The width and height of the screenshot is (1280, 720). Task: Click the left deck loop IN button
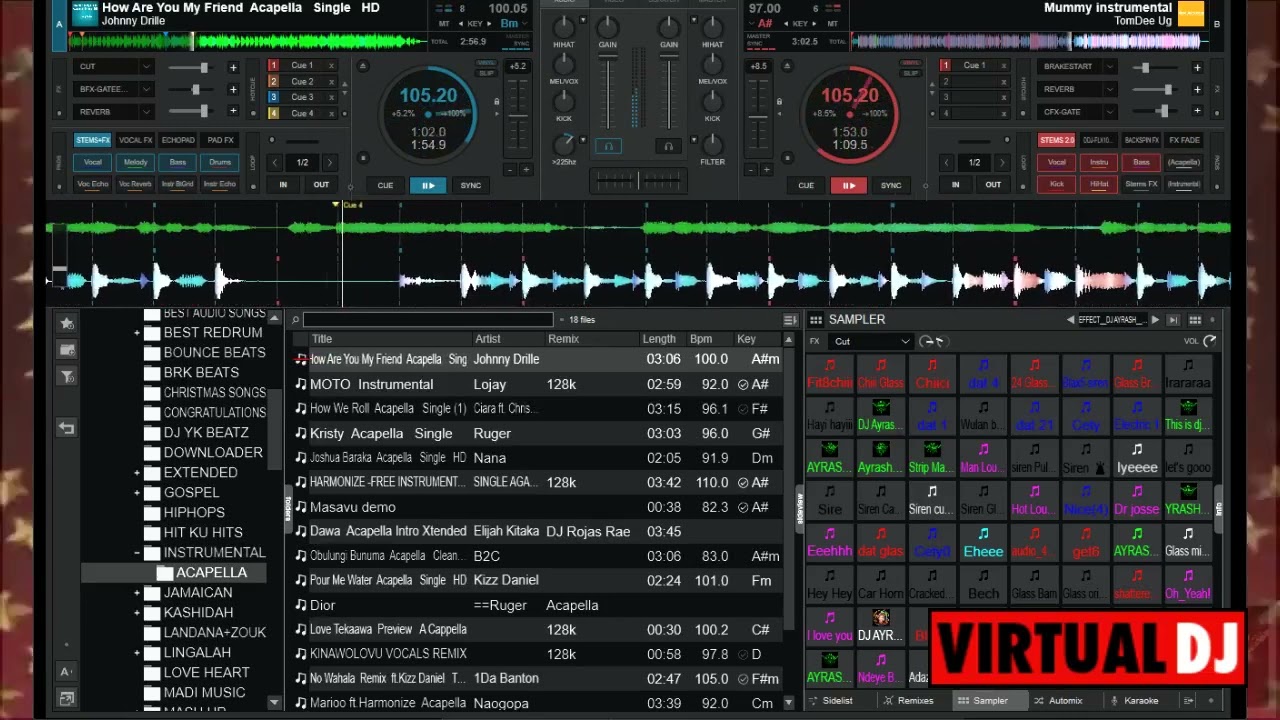click(x=283, y=185)
